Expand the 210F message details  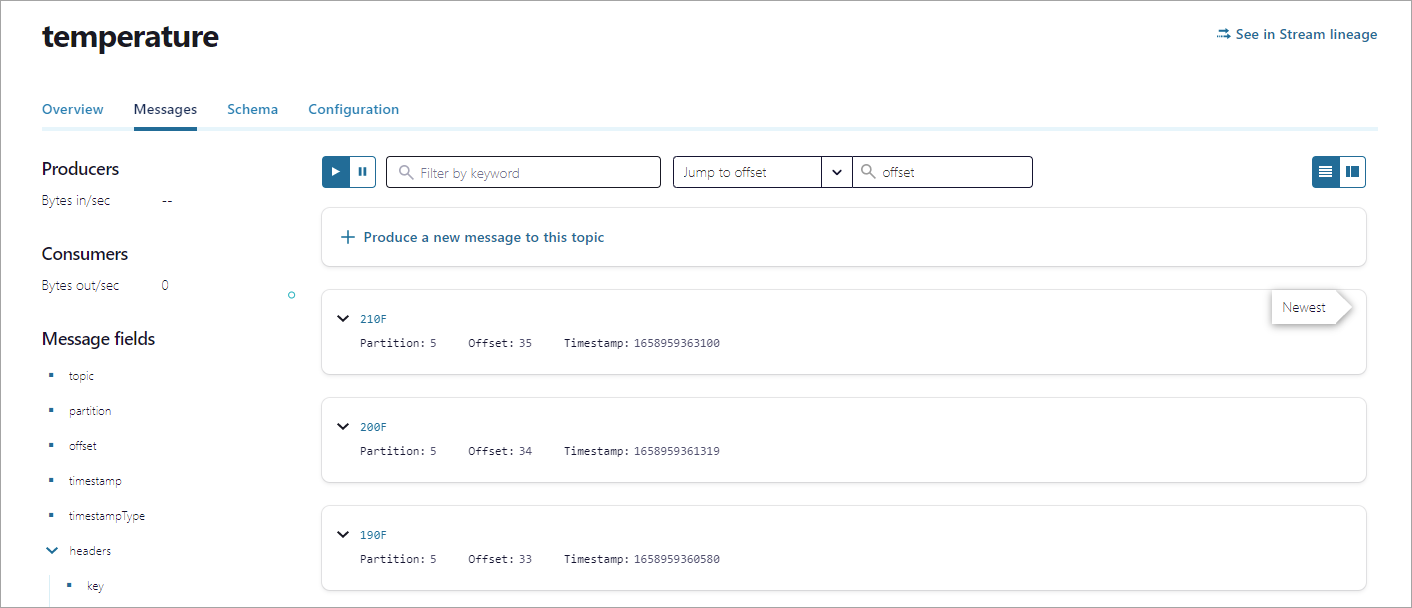tap(343, 319)
